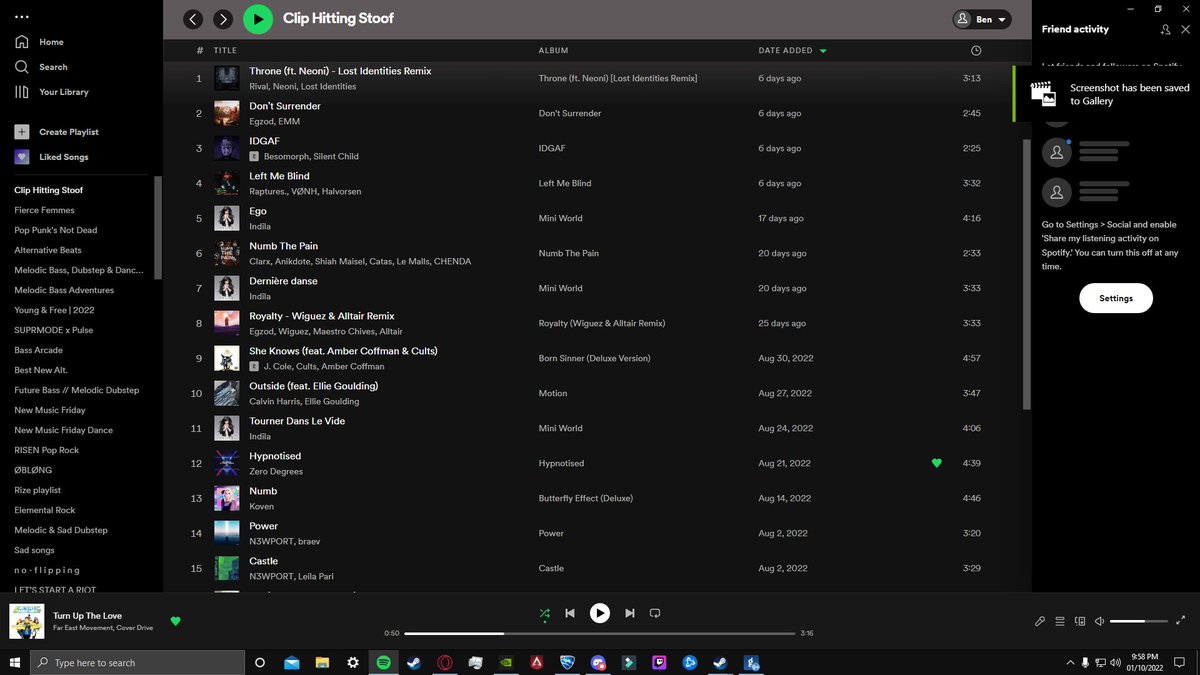Toggle shuffle off in the player bar
The width and height of the screenshot is (1200, 675).
[x=544, y=613]
